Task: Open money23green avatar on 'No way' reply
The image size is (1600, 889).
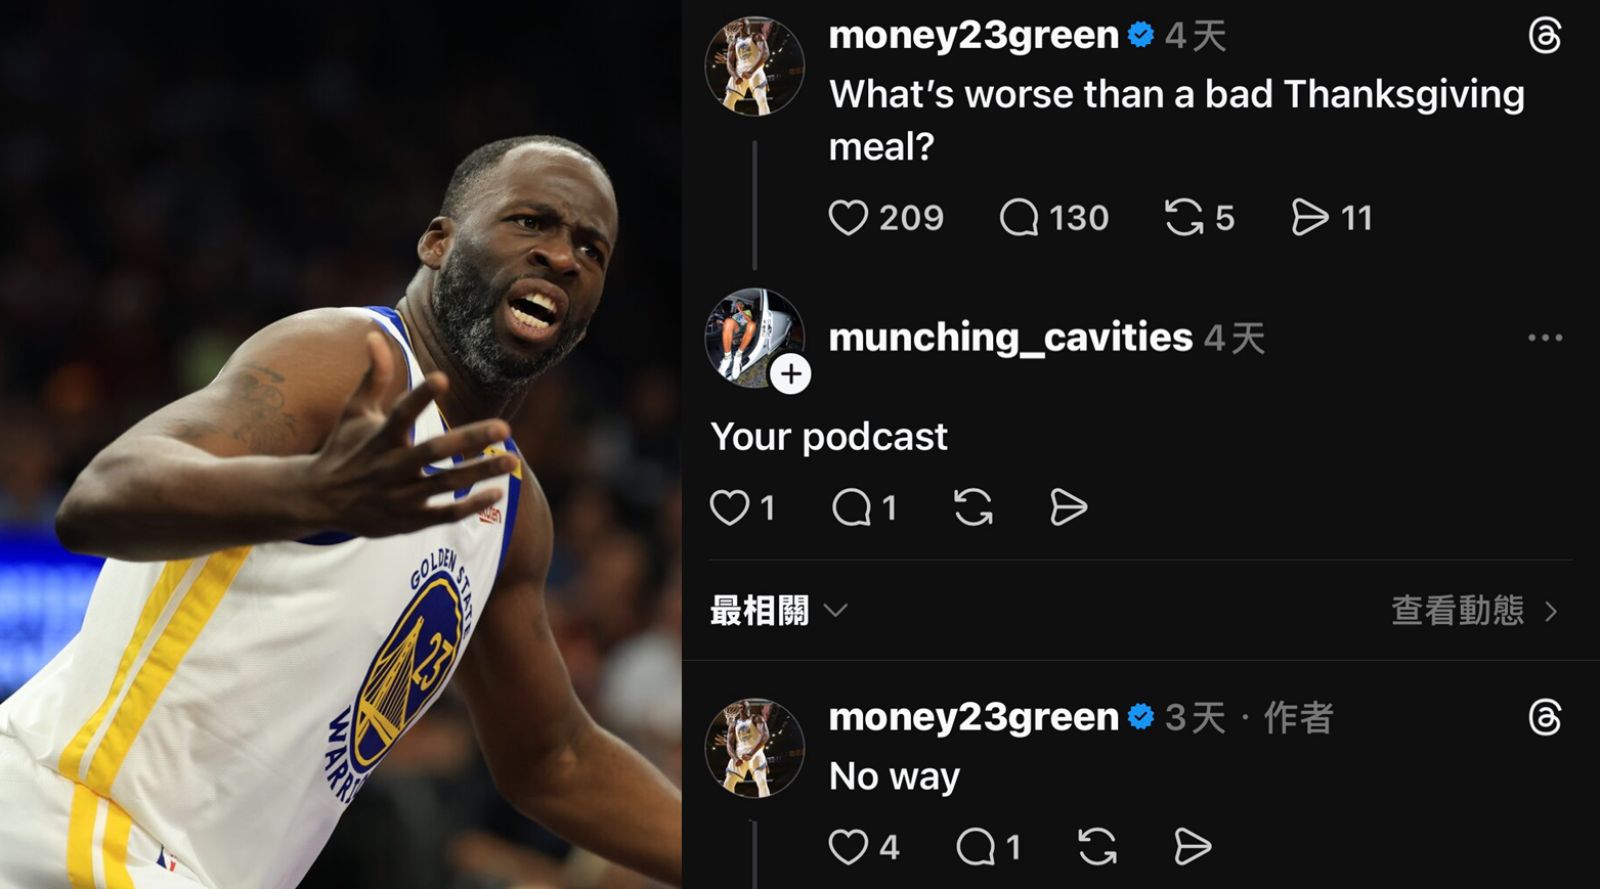Action: (x=755, y=748)
